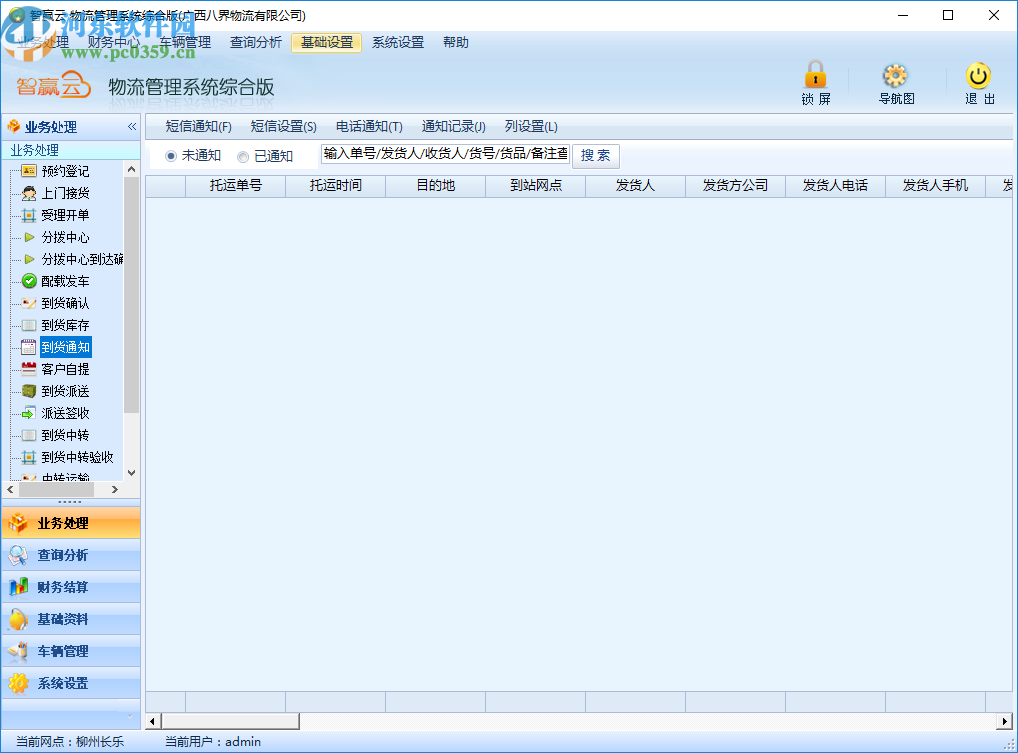The width and height of the screenshot is (1018, 753).
Task: Open 短信设置(S)
Action: pos(284,127)
